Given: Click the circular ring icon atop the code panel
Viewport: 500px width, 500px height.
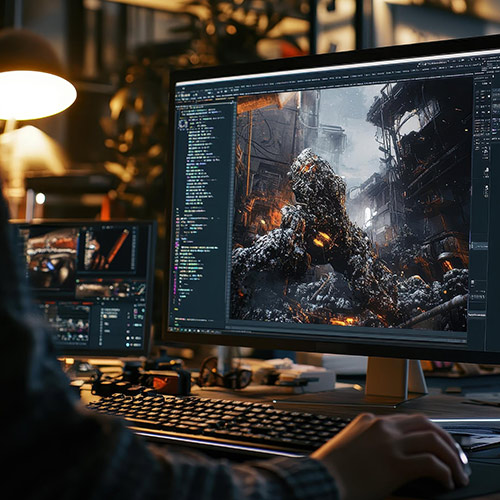Looking at the screenshot, I should 183,124.
